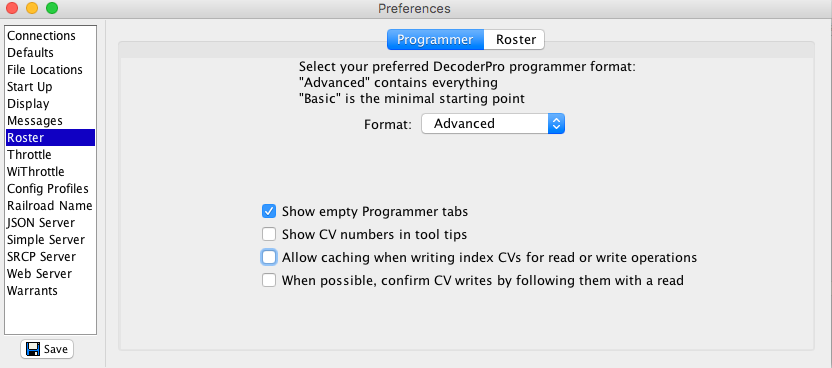The height and width of the screenshot is (368, 832).
Task: Minimize the Preferences window with the yellow button
Action: 32,8
